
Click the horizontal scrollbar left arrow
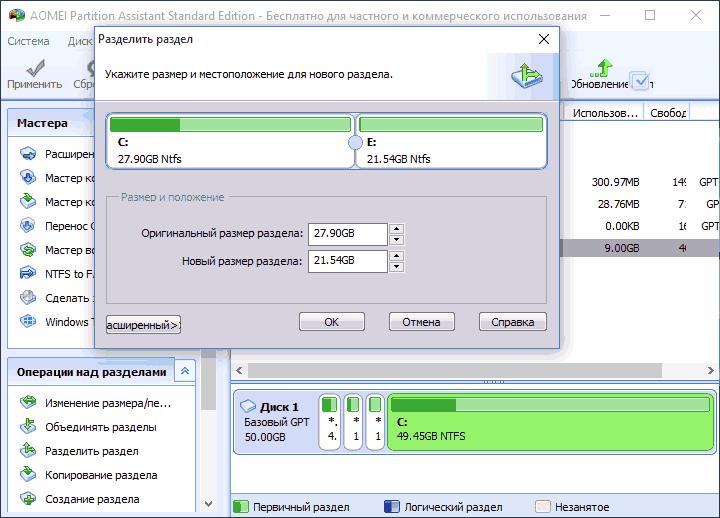click(x=239, y=370)
